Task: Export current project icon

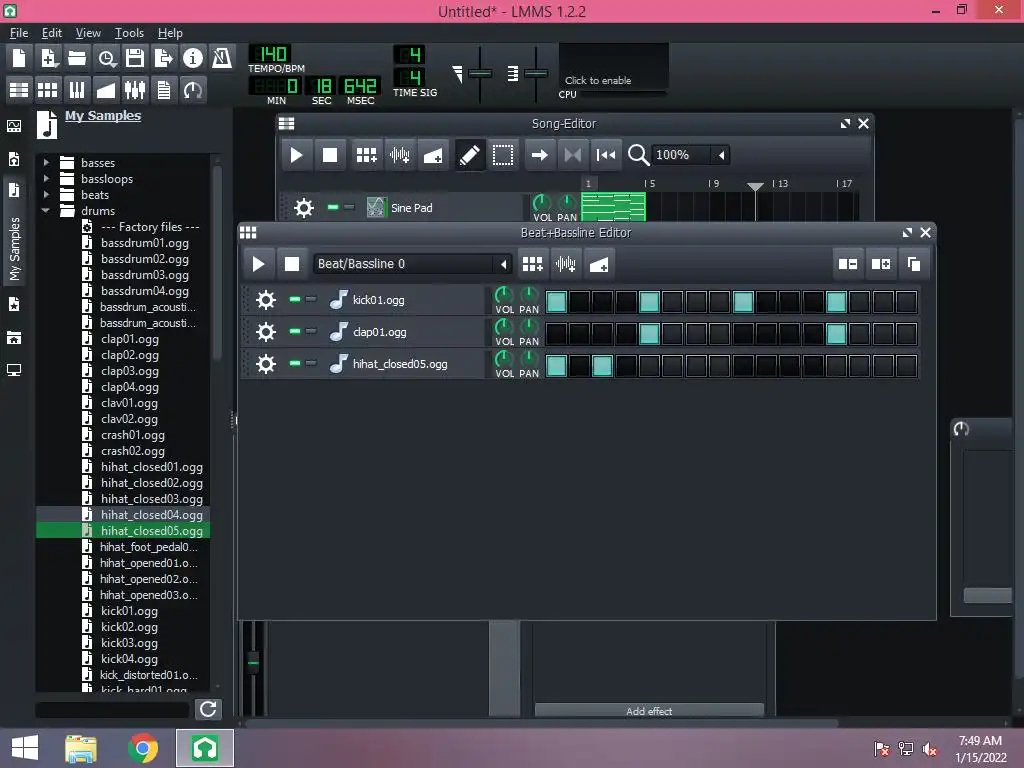Action: coord(164,58)
